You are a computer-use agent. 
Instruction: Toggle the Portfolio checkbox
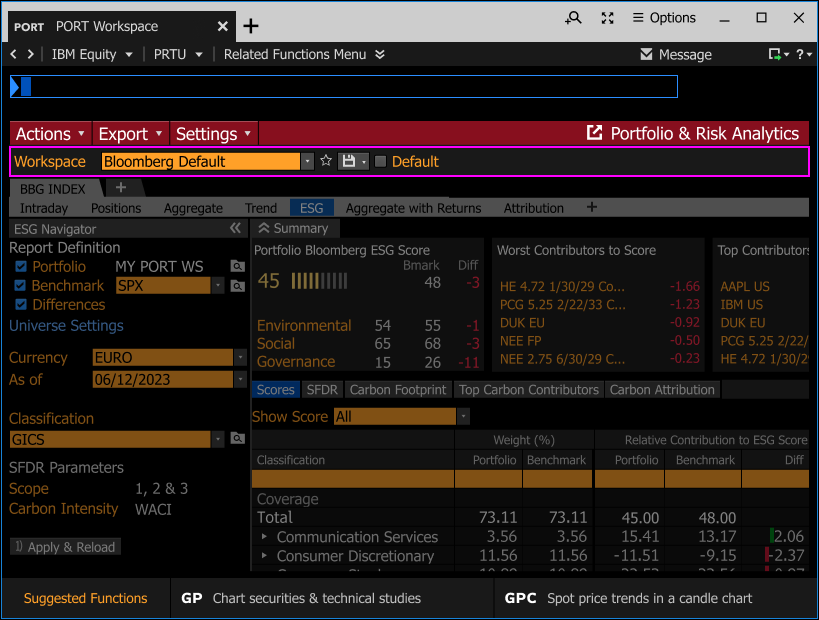point(21,266)
